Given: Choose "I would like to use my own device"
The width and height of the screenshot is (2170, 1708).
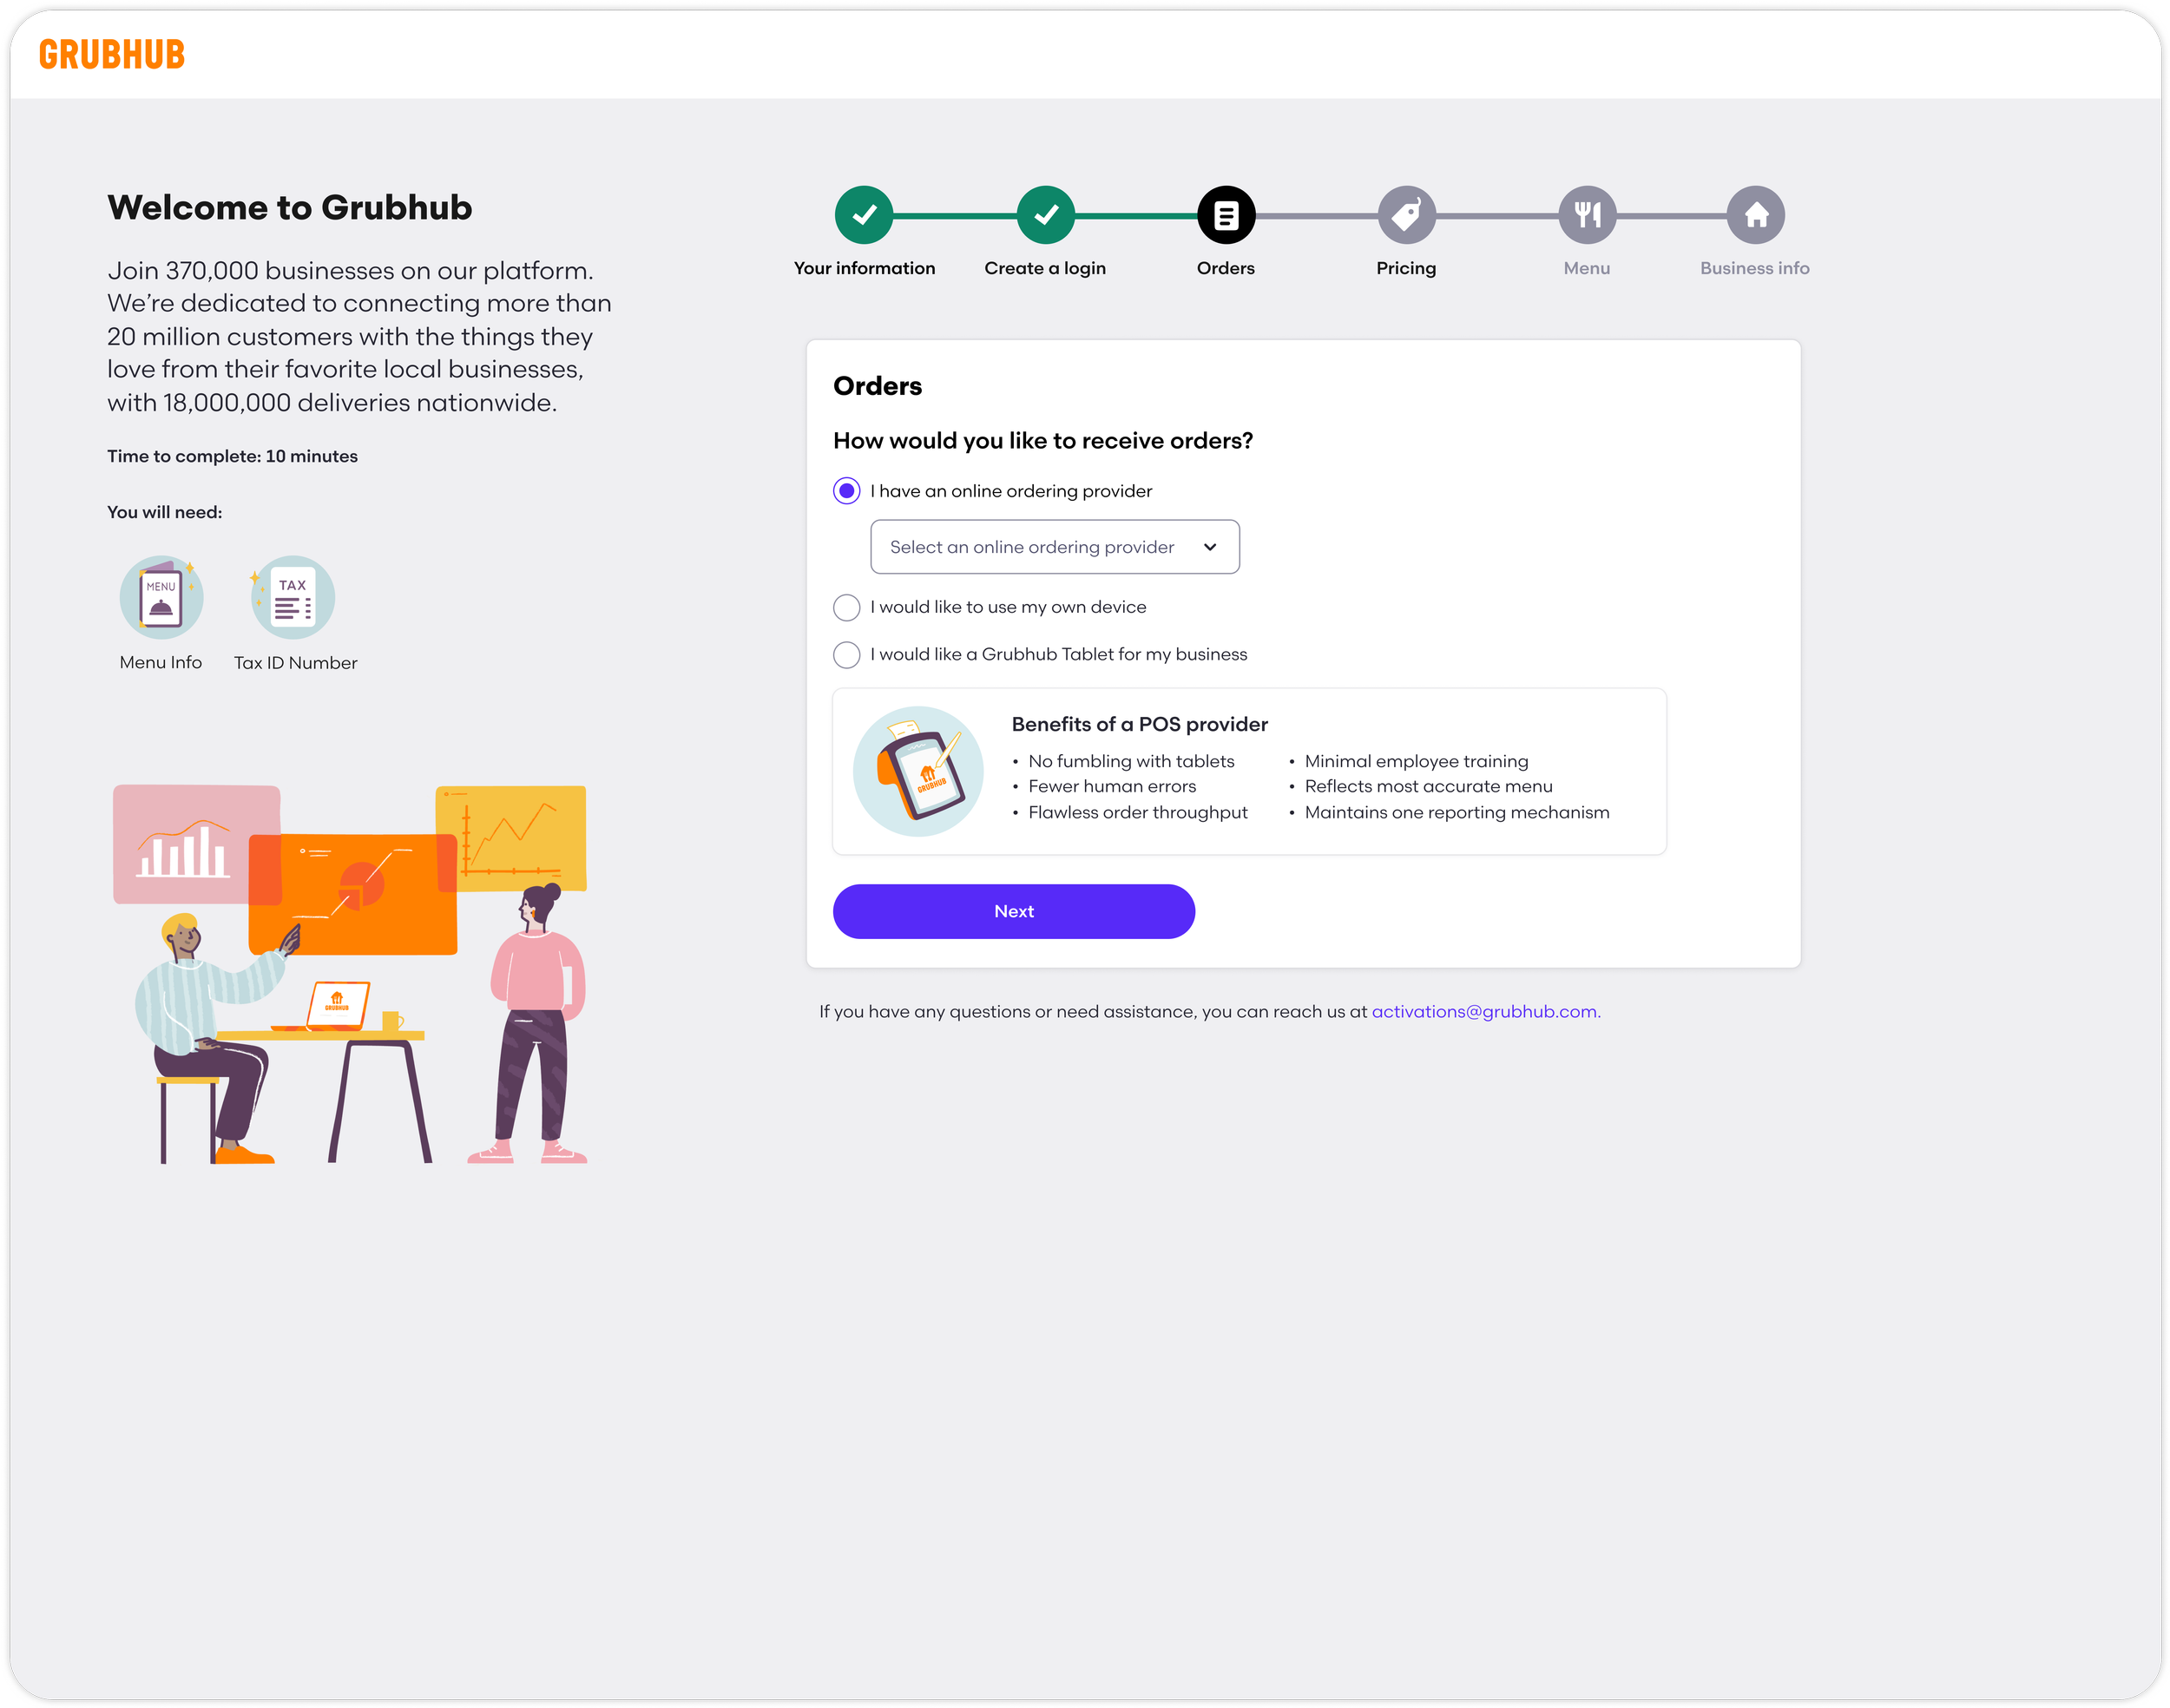Looking at the screenshot, I should click(x=847, y=607).
